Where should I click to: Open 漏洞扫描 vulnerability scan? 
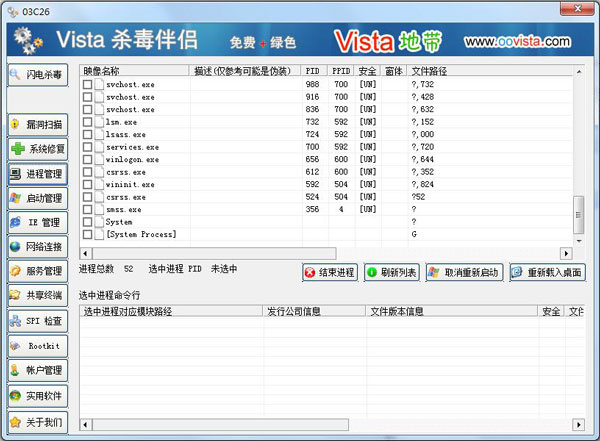[38, 125]
